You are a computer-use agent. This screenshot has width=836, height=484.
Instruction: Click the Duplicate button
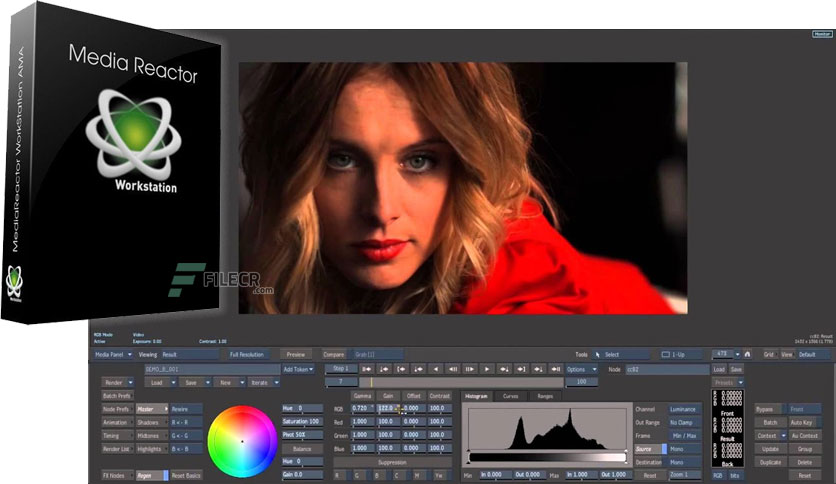click(770, 463)
